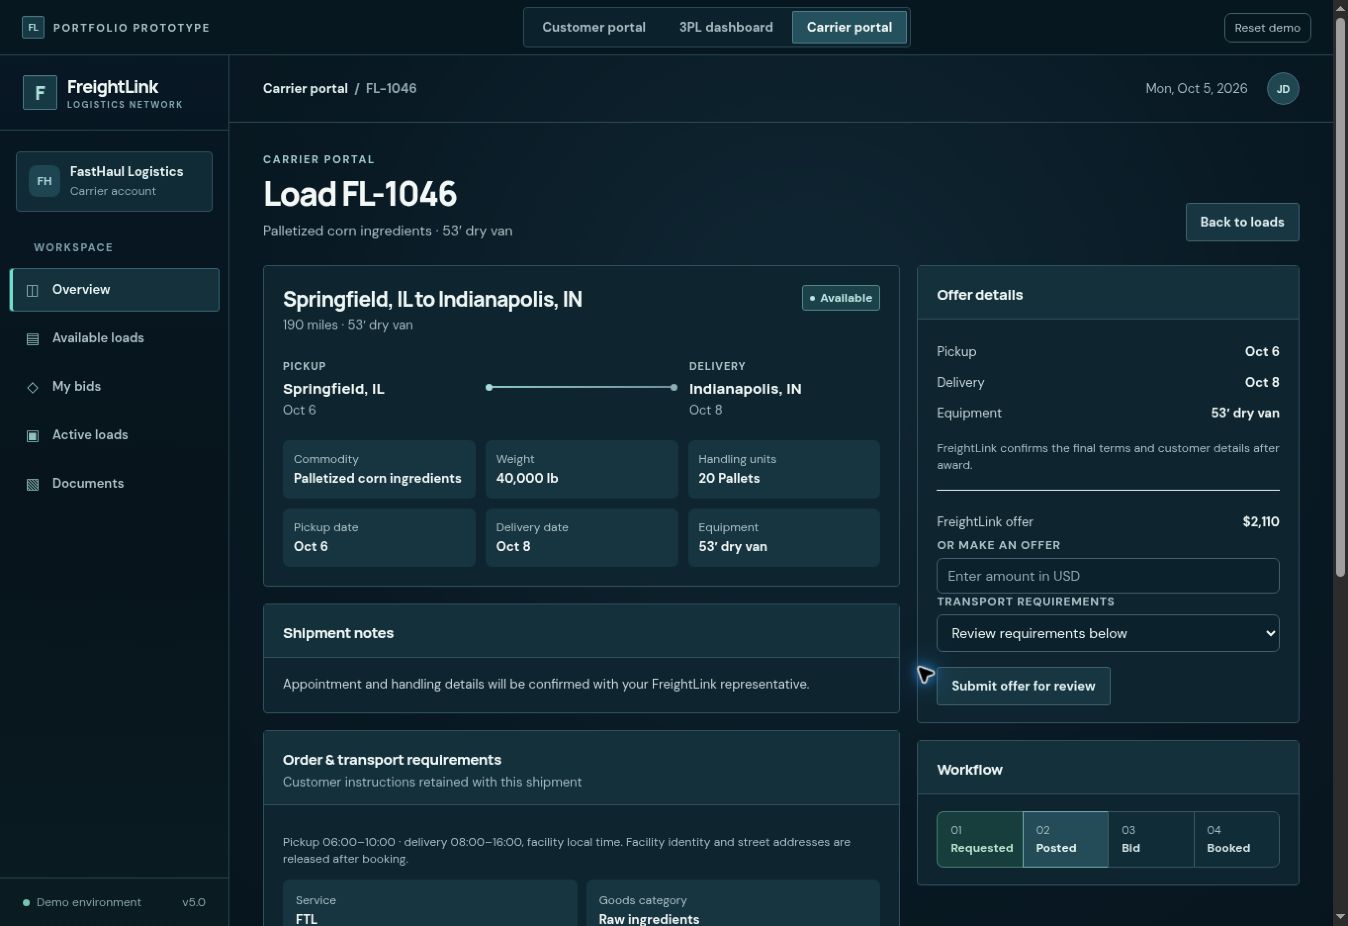The height and width of the screenshot is (926, 1348).
Task: Click the Service FTL card
Action: tap(430, 905)
